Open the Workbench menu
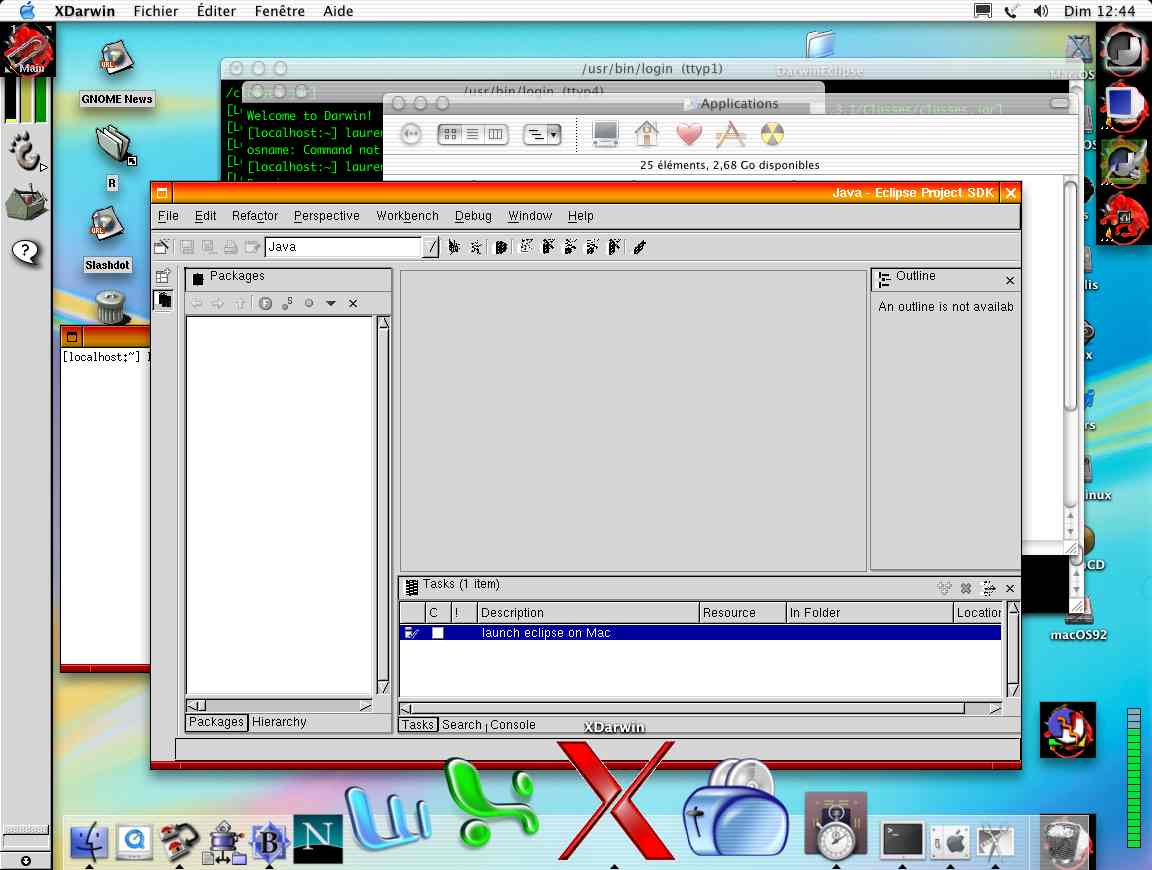The height and width of the screenshot is (870, 1152). 407,216
